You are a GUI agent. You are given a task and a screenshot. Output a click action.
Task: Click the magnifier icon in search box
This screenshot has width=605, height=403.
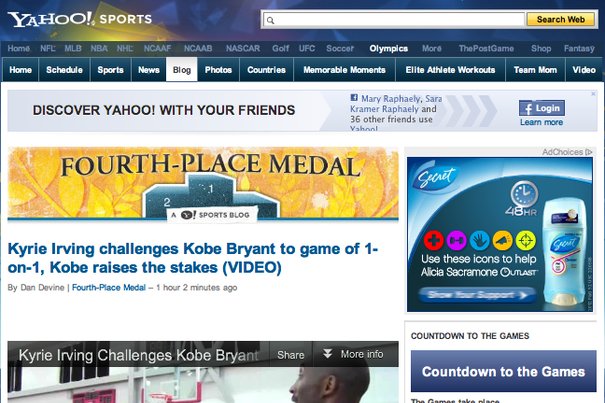click(x=270, y=20)
